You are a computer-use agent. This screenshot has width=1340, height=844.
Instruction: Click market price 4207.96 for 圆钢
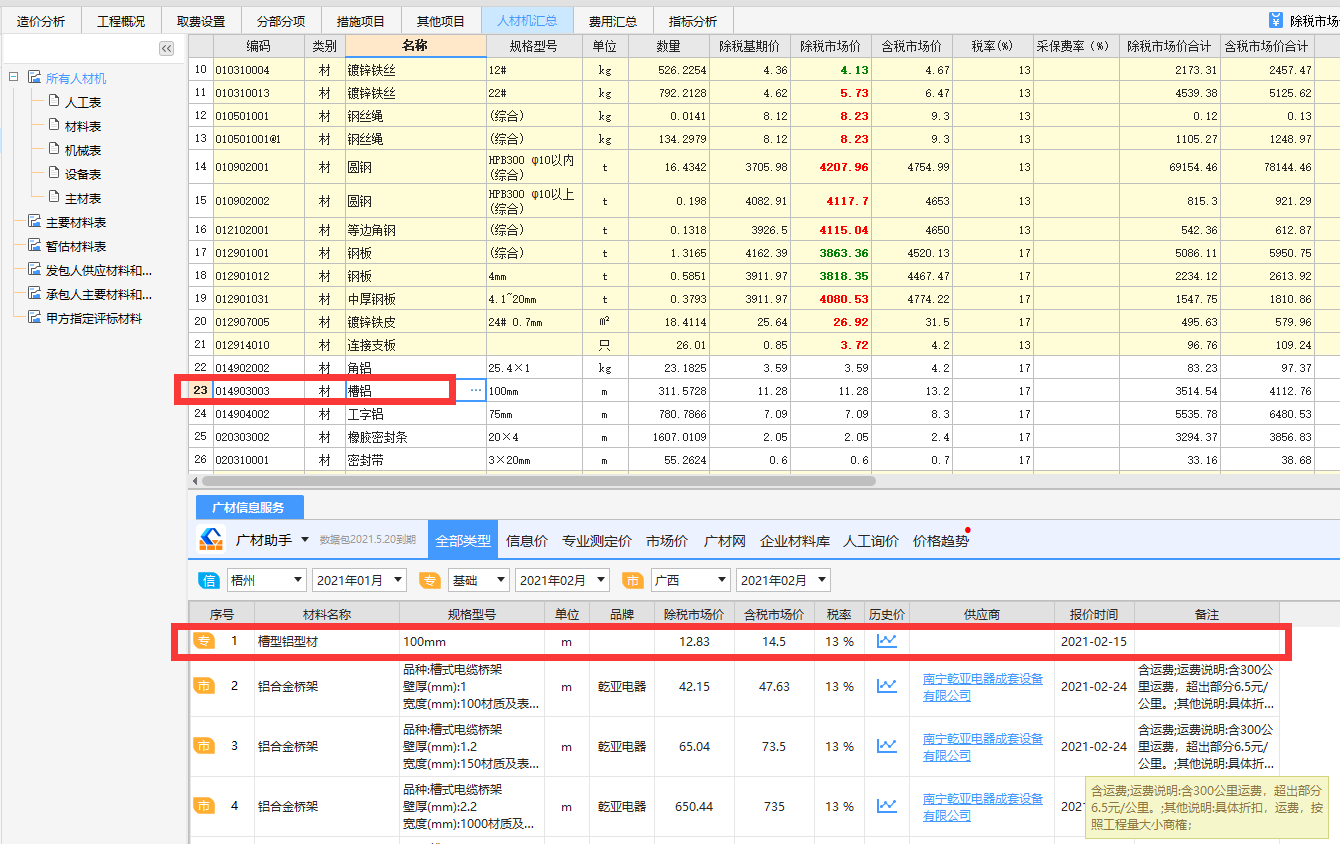[831, 167]
